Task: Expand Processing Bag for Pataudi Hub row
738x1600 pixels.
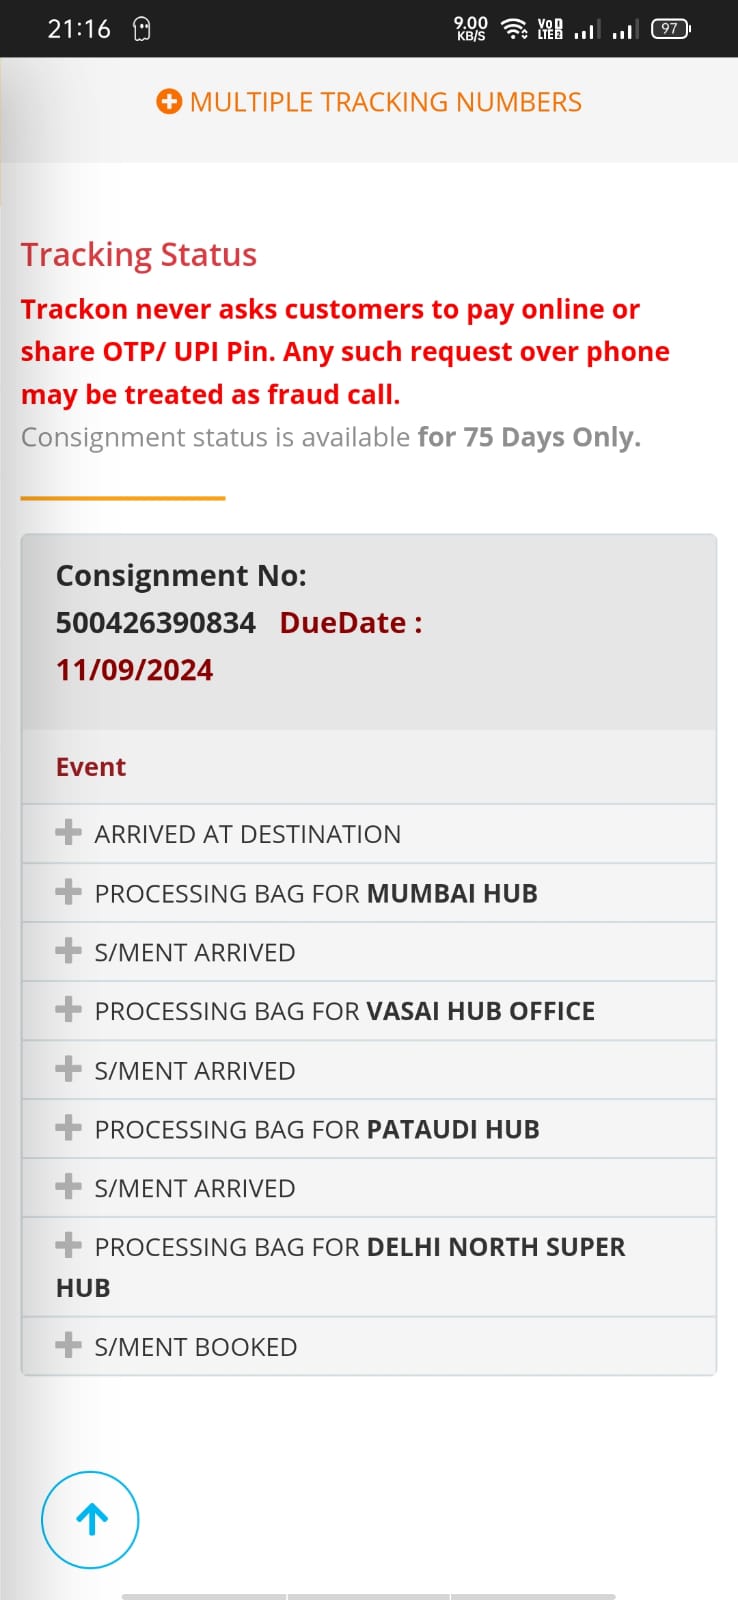Action: pos(317,1129)
